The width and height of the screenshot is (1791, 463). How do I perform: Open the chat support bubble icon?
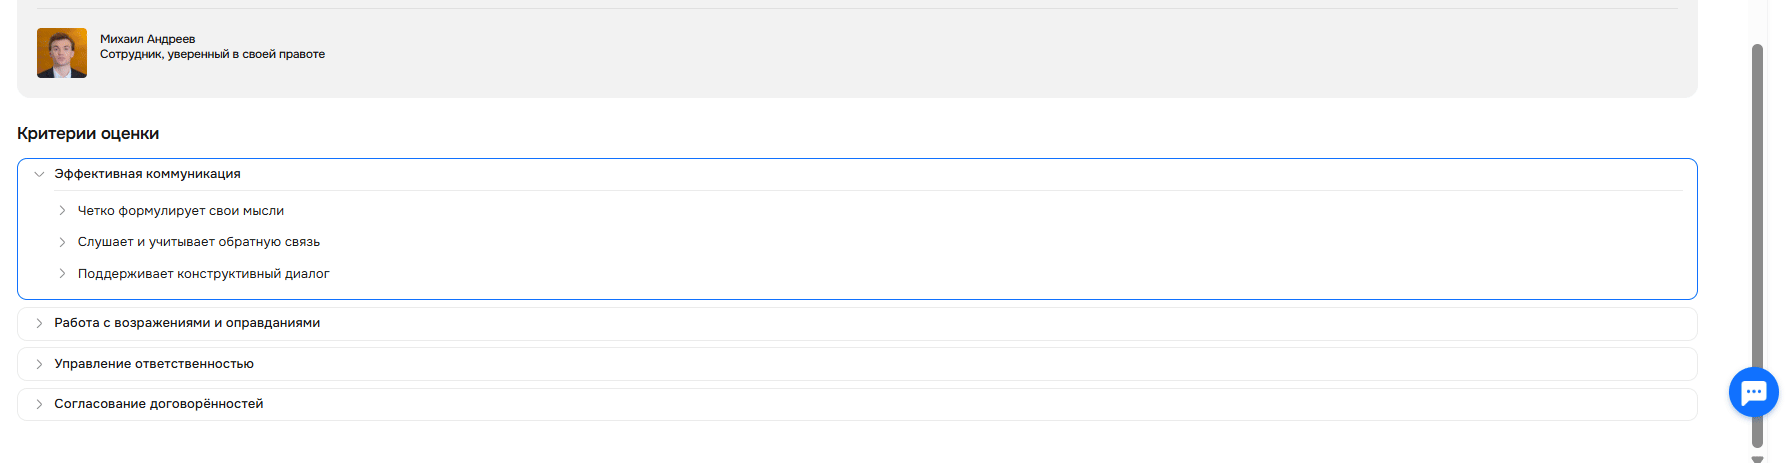click(x=1753, y=392)
